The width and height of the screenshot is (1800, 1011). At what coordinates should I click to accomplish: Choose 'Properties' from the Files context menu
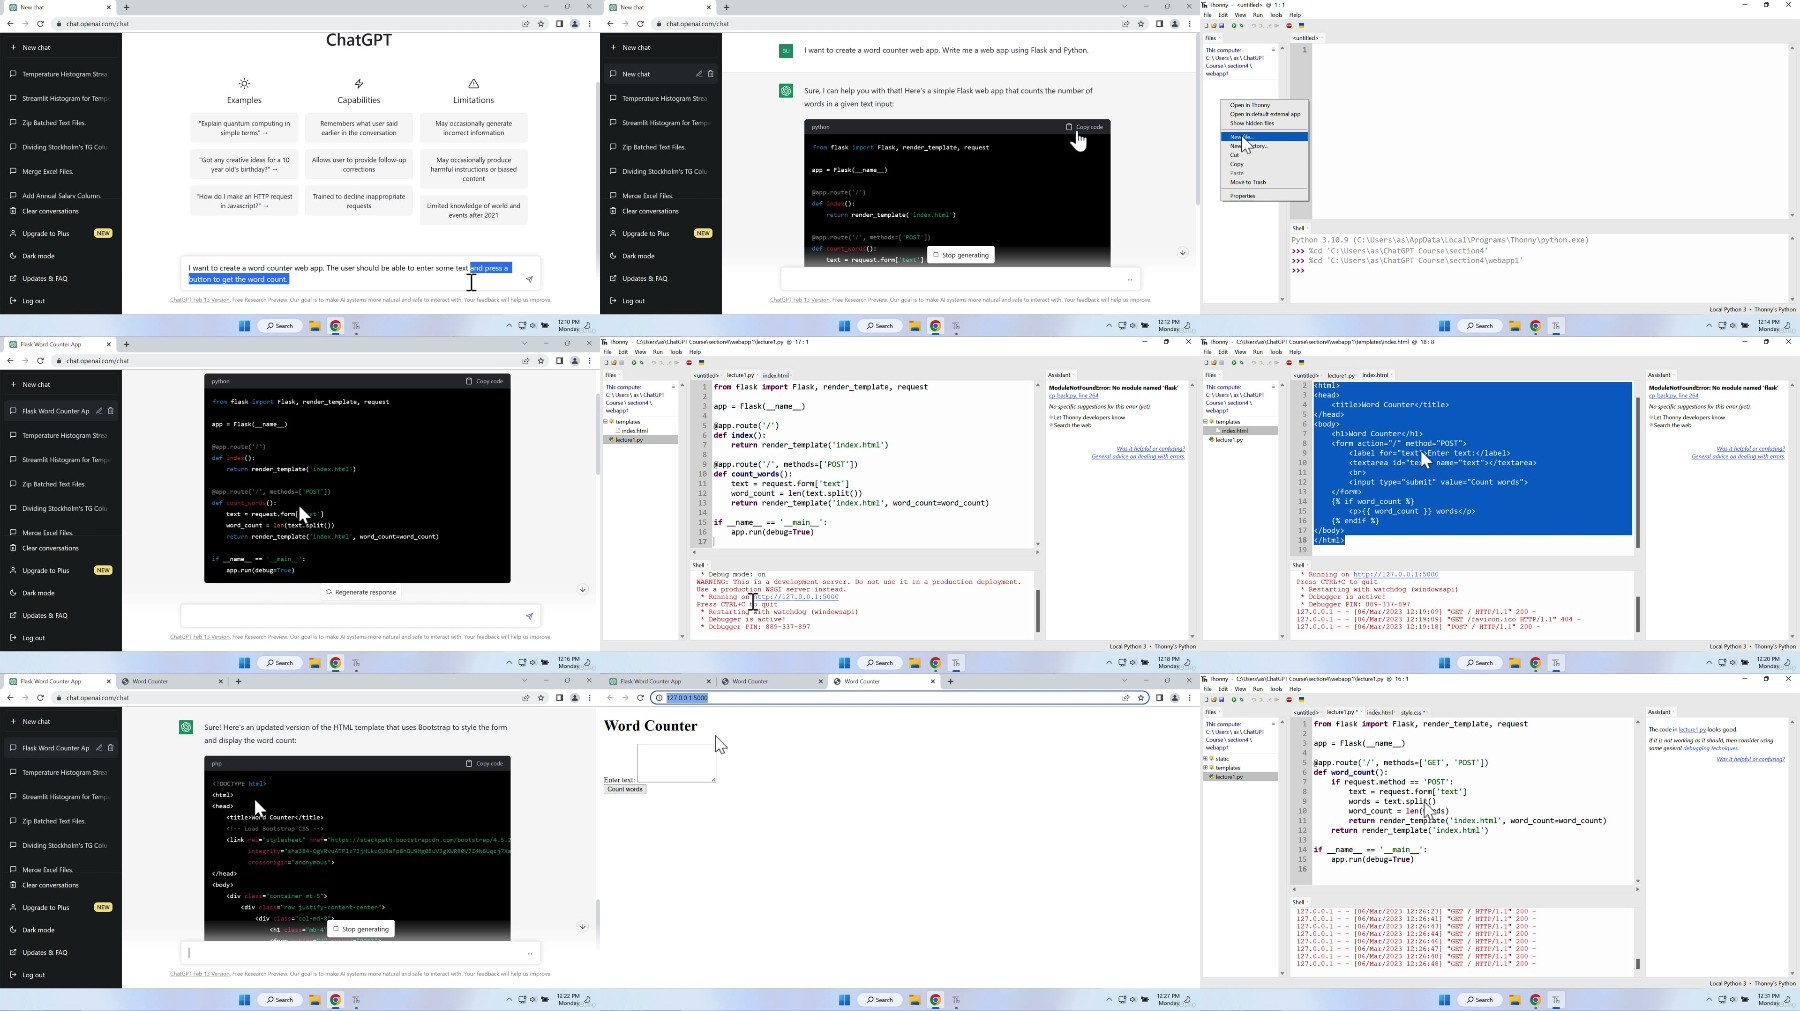click(1242, 196)
